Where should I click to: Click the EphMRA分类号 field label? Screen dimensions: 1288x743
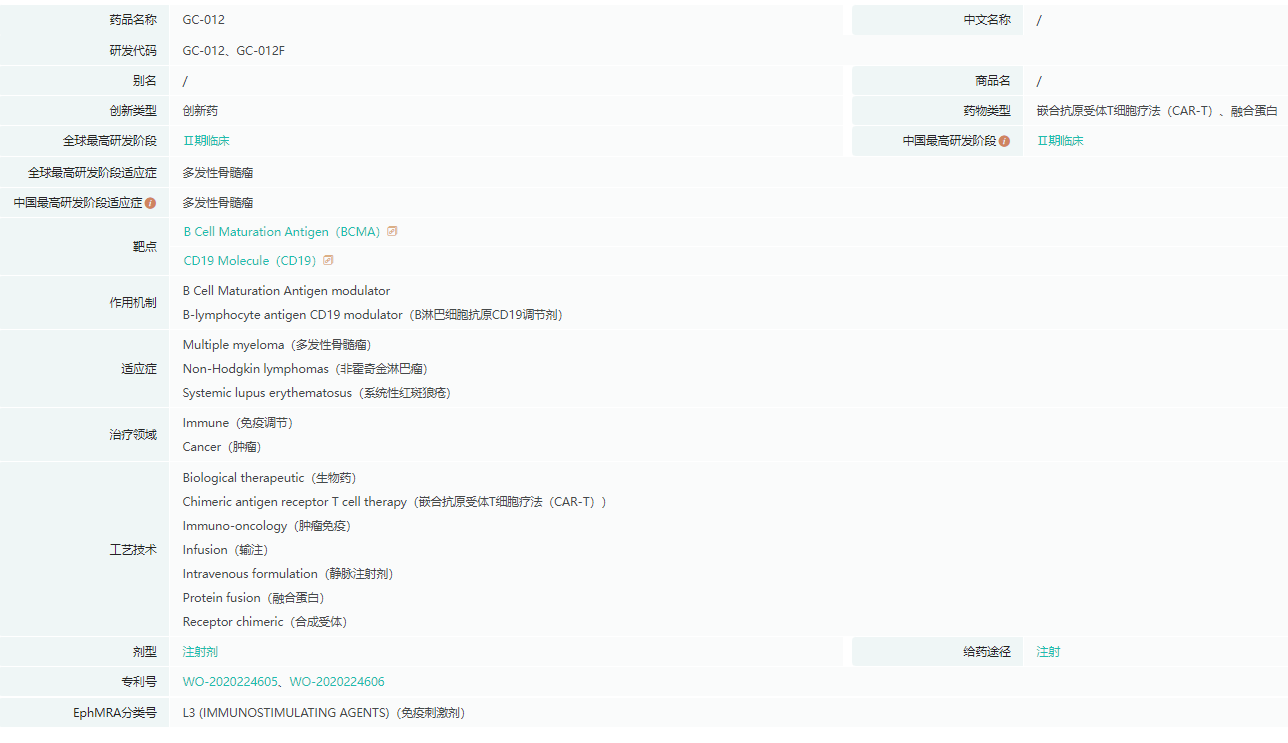[115, 713]
